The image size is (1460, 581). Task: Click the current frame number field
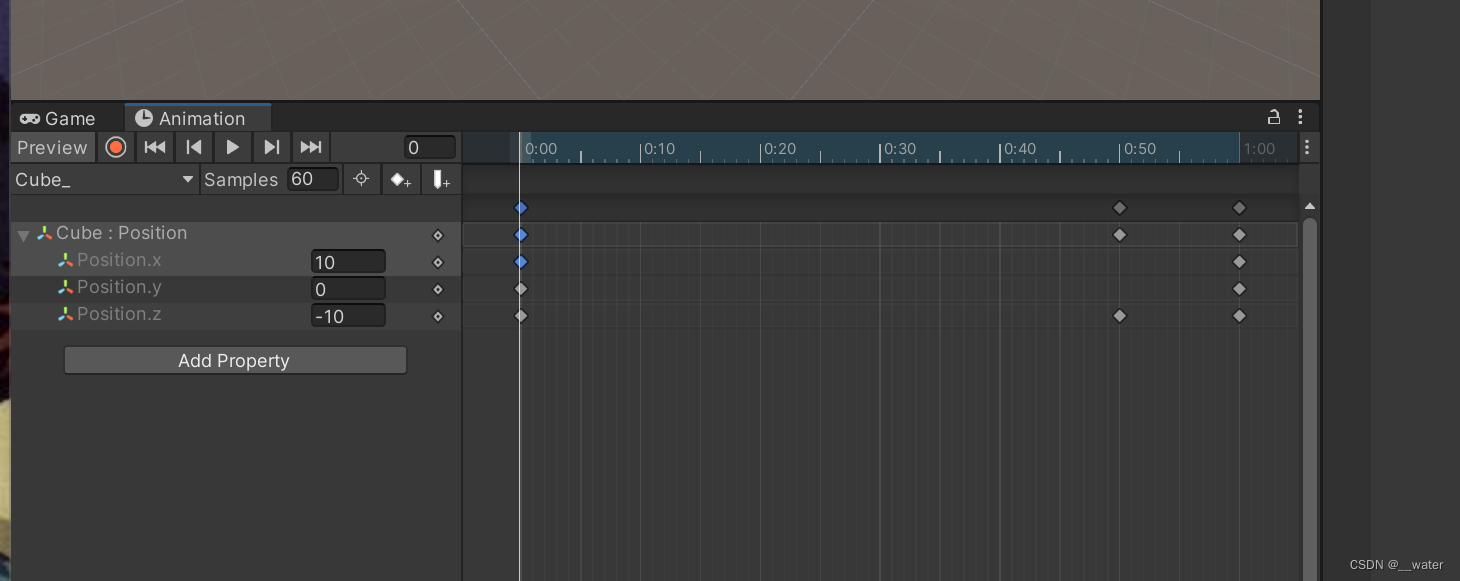pyautogui.click(x=430, y=148)
